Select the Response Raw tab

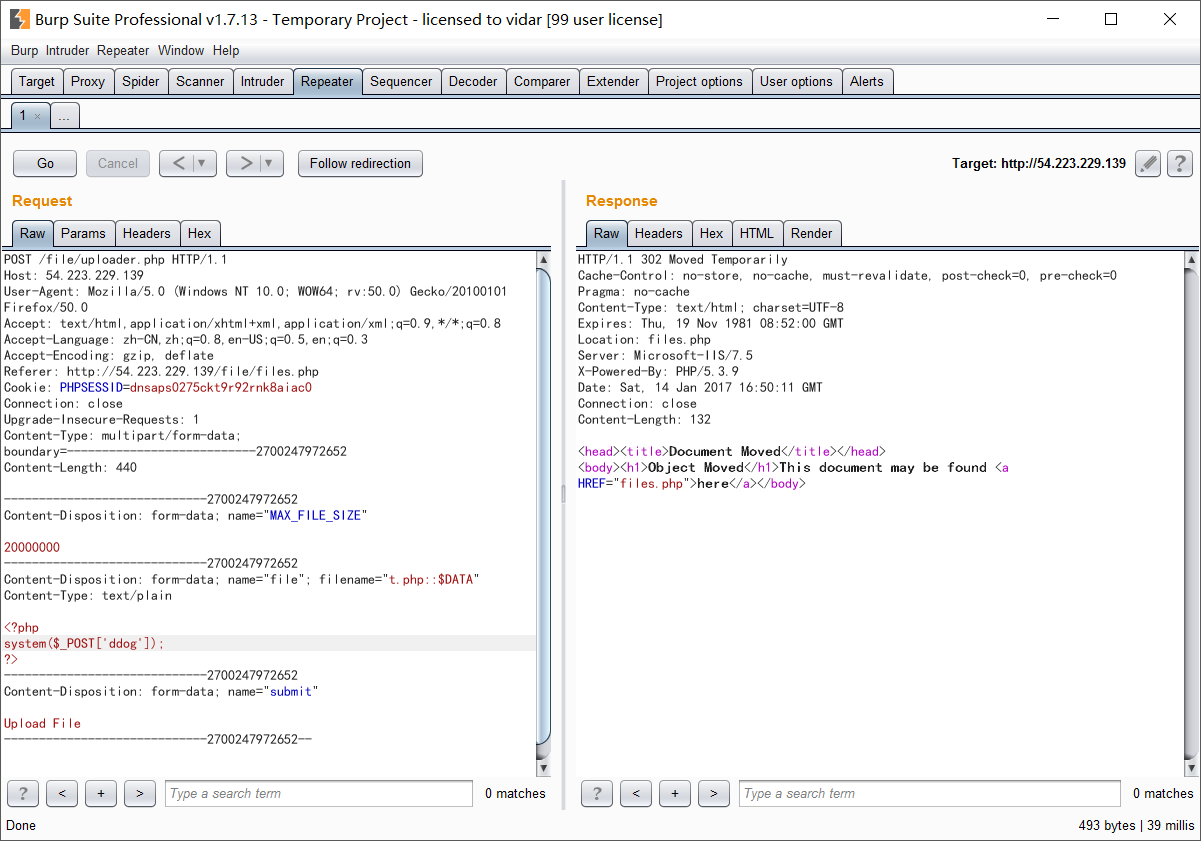coord(607,233)
